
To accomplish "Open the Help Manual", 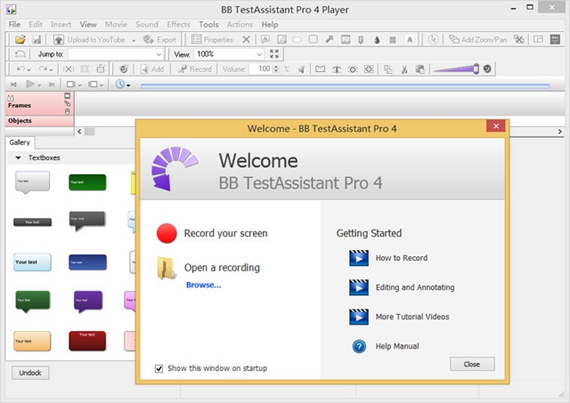I will click(x=385, y=346).
